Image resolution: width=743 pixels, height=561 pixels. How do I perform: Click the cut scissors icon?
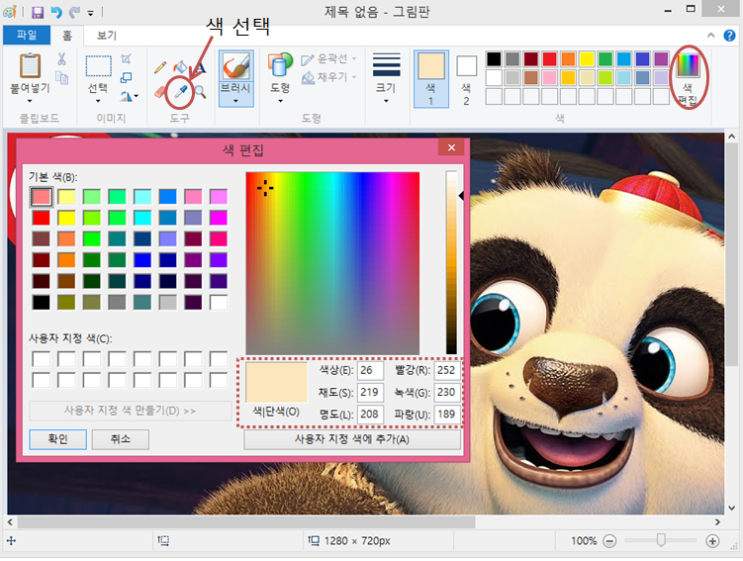[62, 59]
